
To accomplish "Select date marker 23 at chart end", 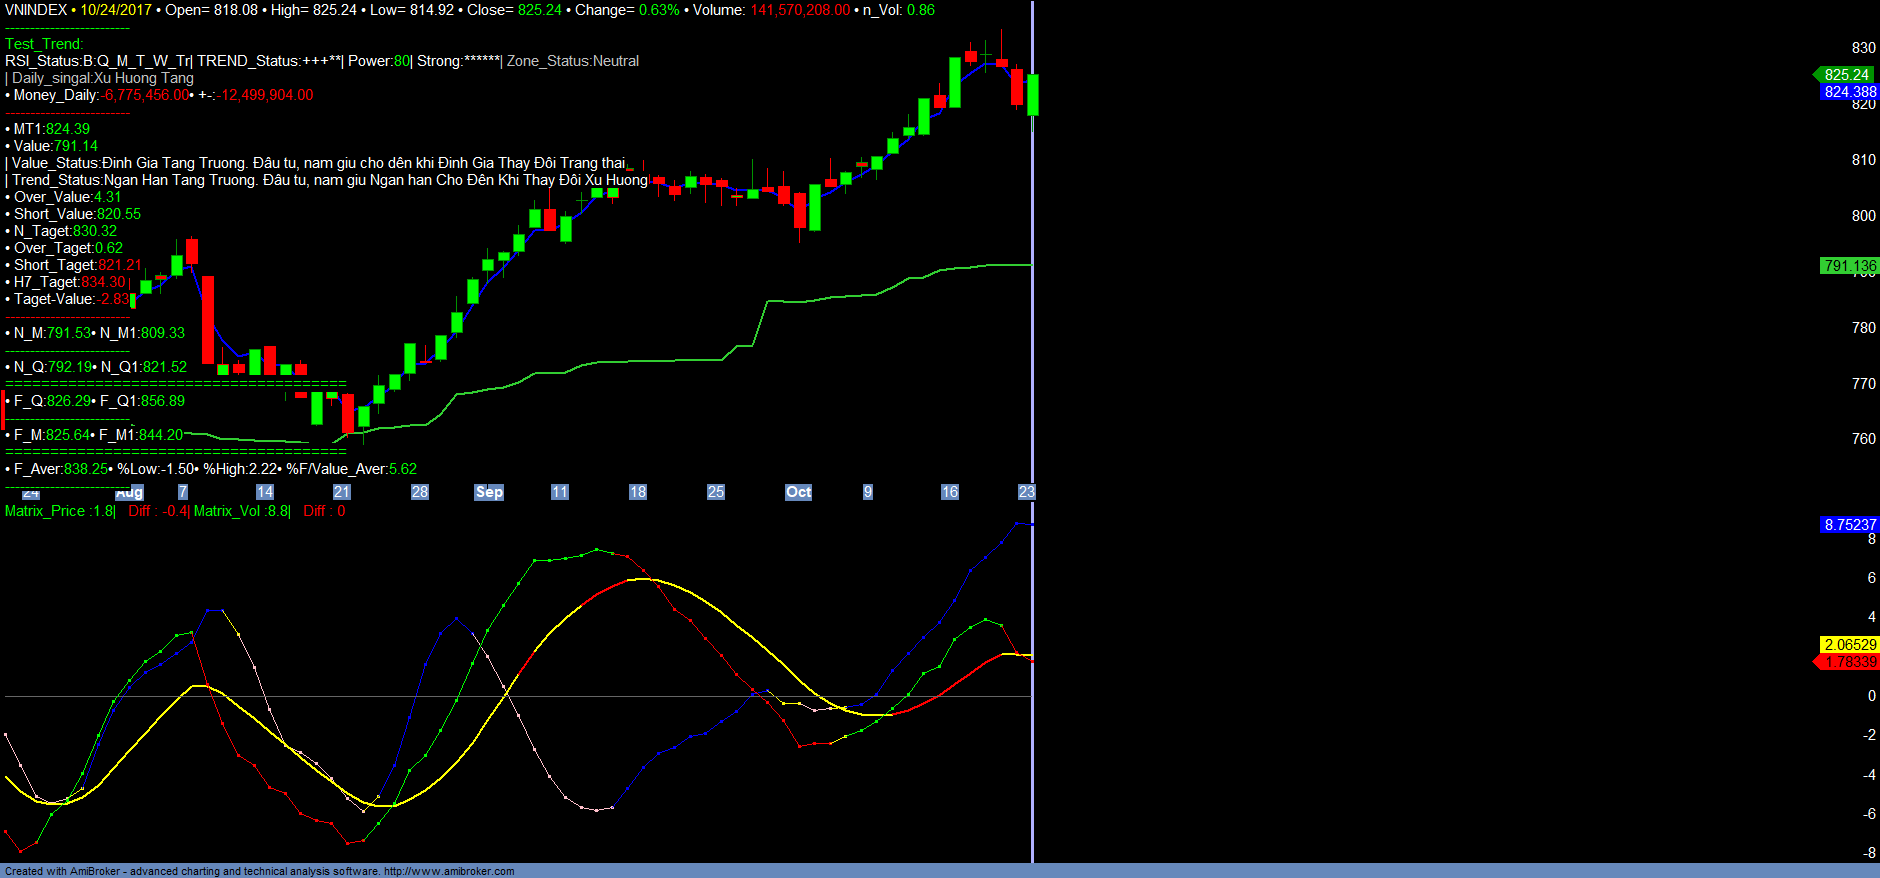I will [1026, 492].
